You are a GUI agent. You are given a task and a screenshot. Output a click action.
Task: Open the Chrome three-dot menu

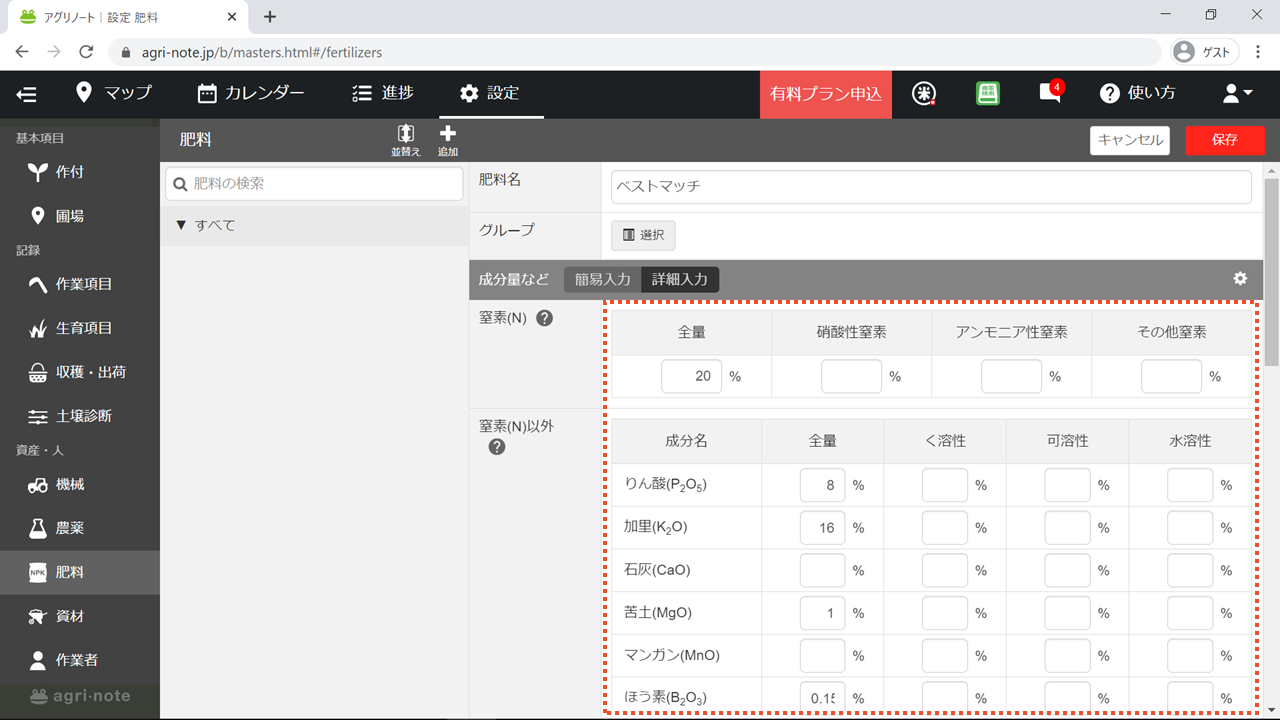pos(1258,52)
